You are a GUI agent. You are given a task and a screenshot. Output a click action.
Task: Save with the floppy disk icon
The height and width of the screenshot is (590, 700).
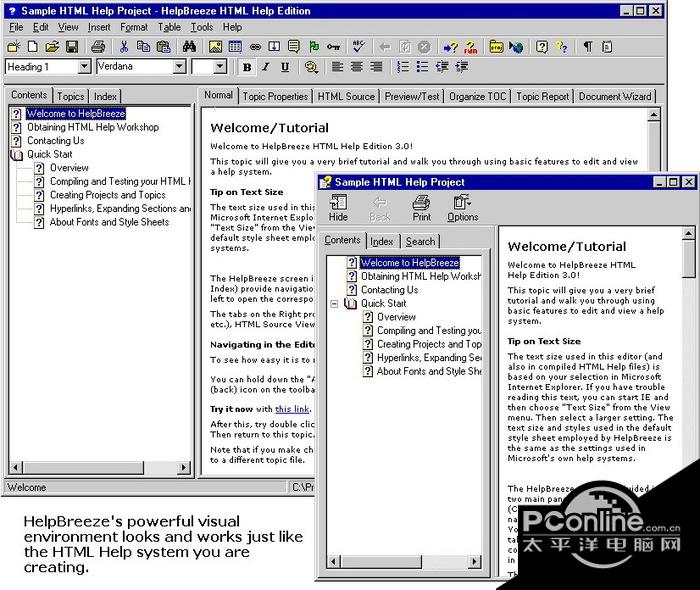coord(72,46)
